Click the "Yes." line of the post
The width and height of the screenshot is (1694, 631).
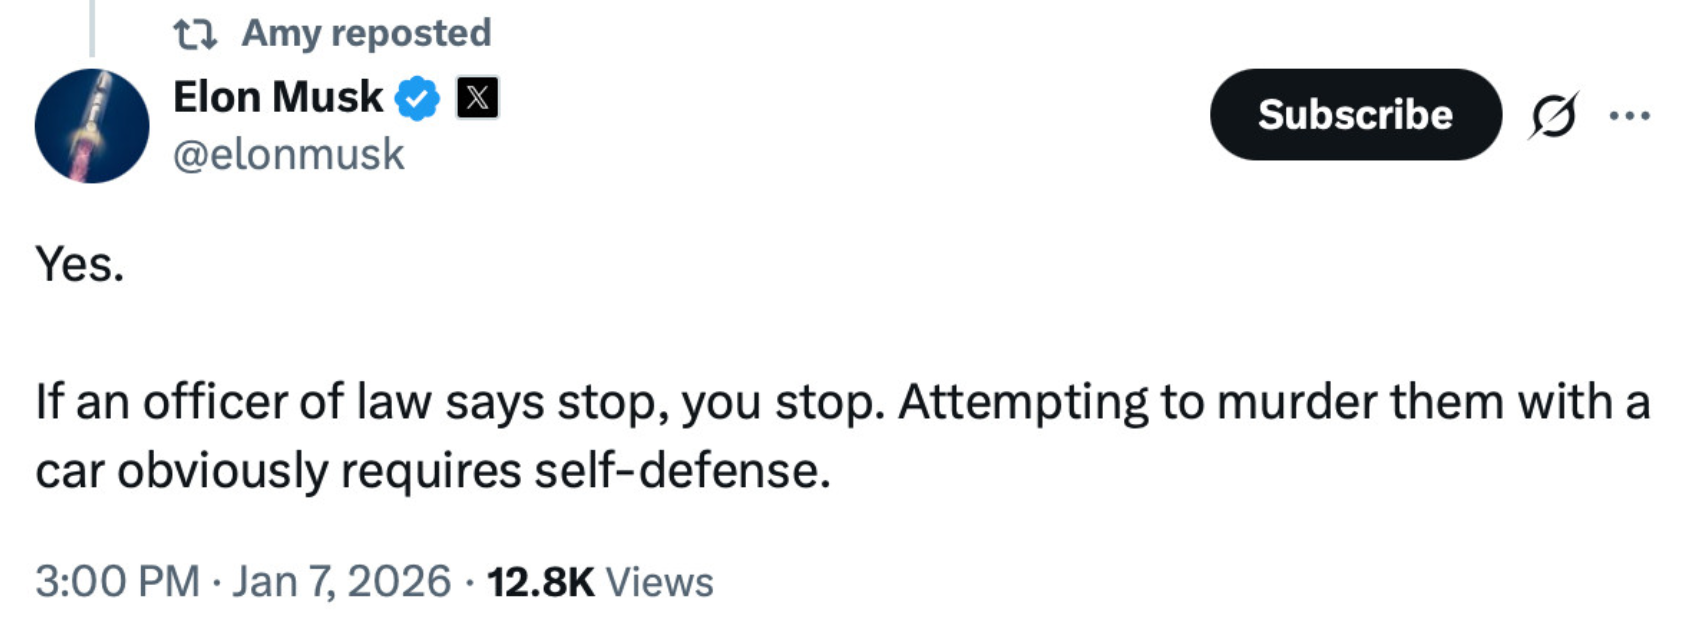80,265
